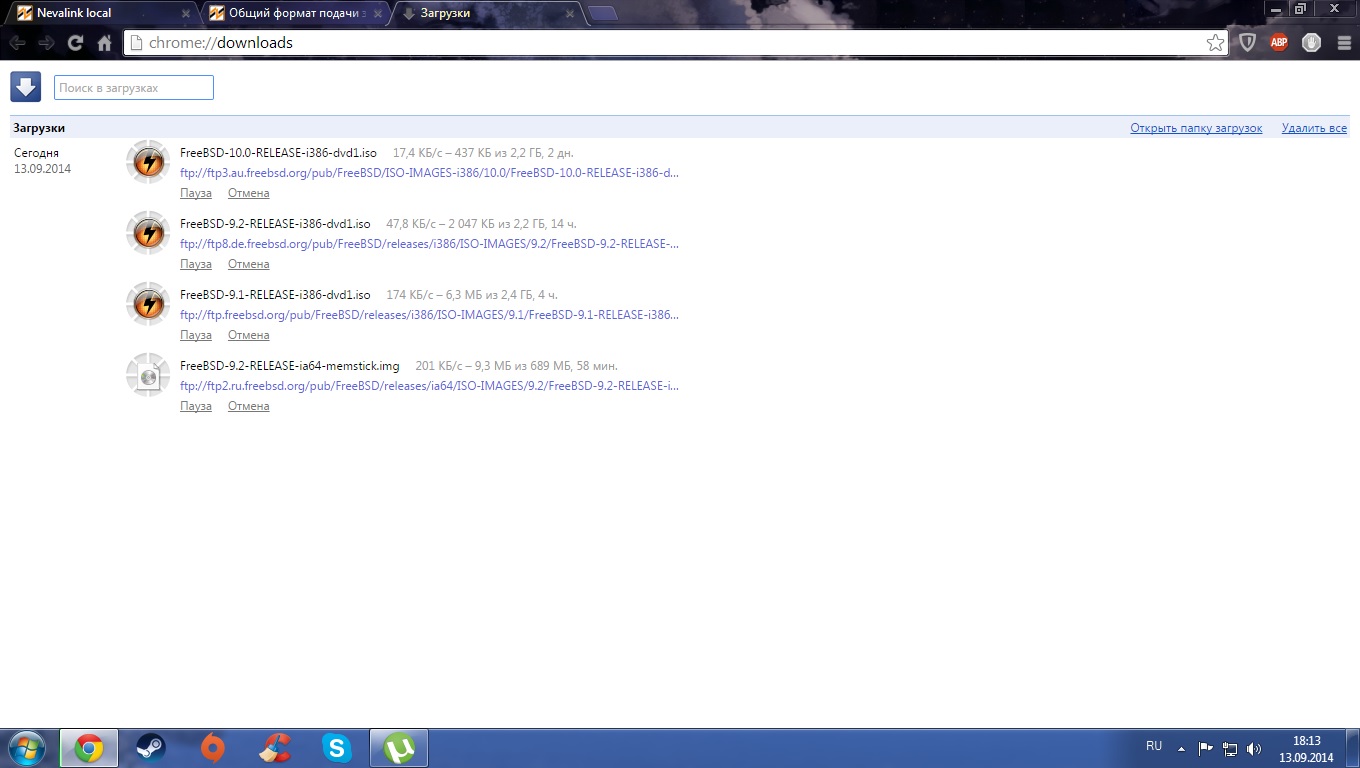Open the shield extension icon

(x=1247, y=42)
